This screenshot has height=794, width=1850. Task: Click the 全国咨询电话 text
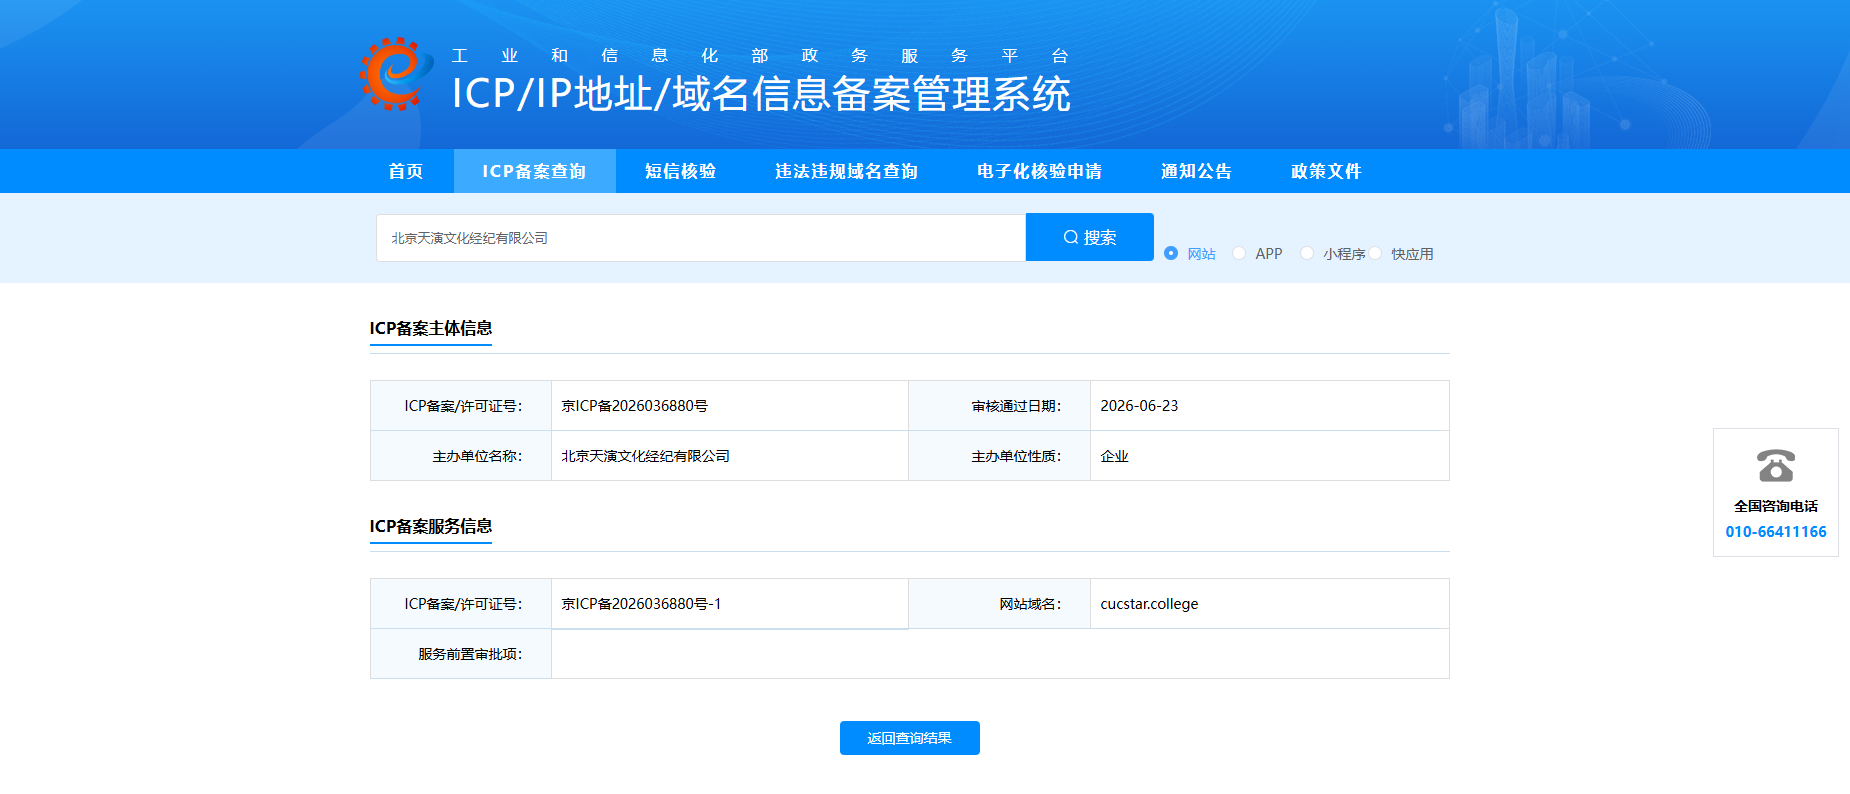tap(1776, 506)
